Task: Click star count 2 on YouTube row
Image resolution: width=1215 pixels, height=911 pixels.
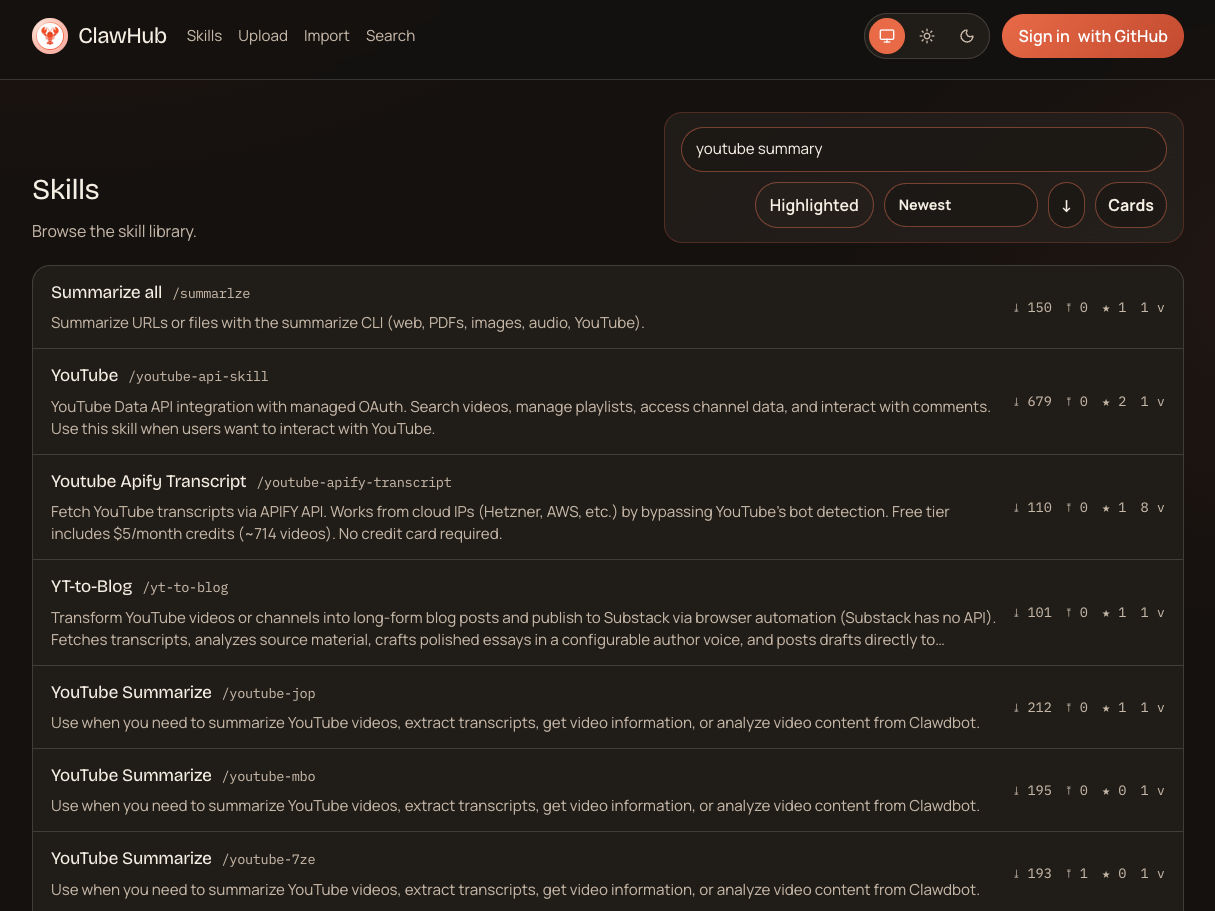Action: pyautogui.click(x=1114, y=402)
